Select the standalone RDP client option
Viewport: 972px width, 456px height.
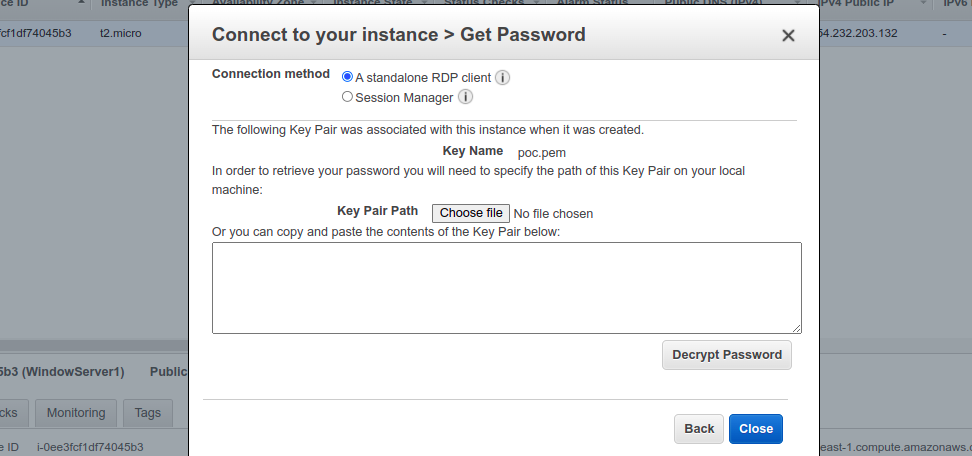pos(347,77)
